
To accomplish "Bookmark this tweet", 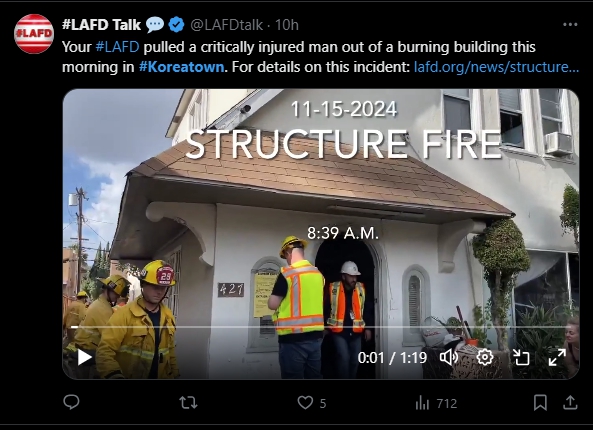I will 540,403.
